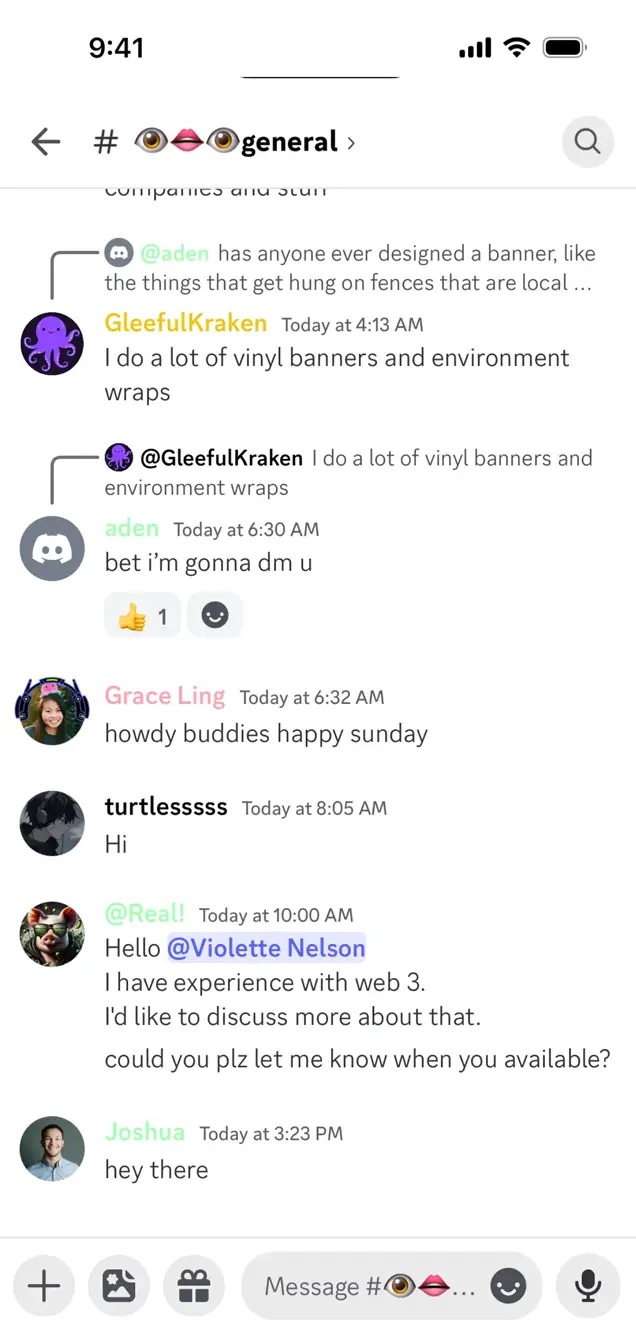Open @Real!'s pig avatar
Image resolution: width=636 pixels, height=1334 pixels.
pyautogui.click(x=52, y=932)
